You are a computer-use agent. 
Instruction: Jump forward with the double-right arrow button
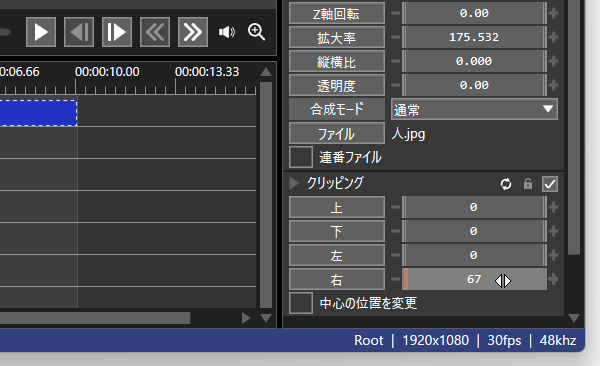[x=193, y=32]
